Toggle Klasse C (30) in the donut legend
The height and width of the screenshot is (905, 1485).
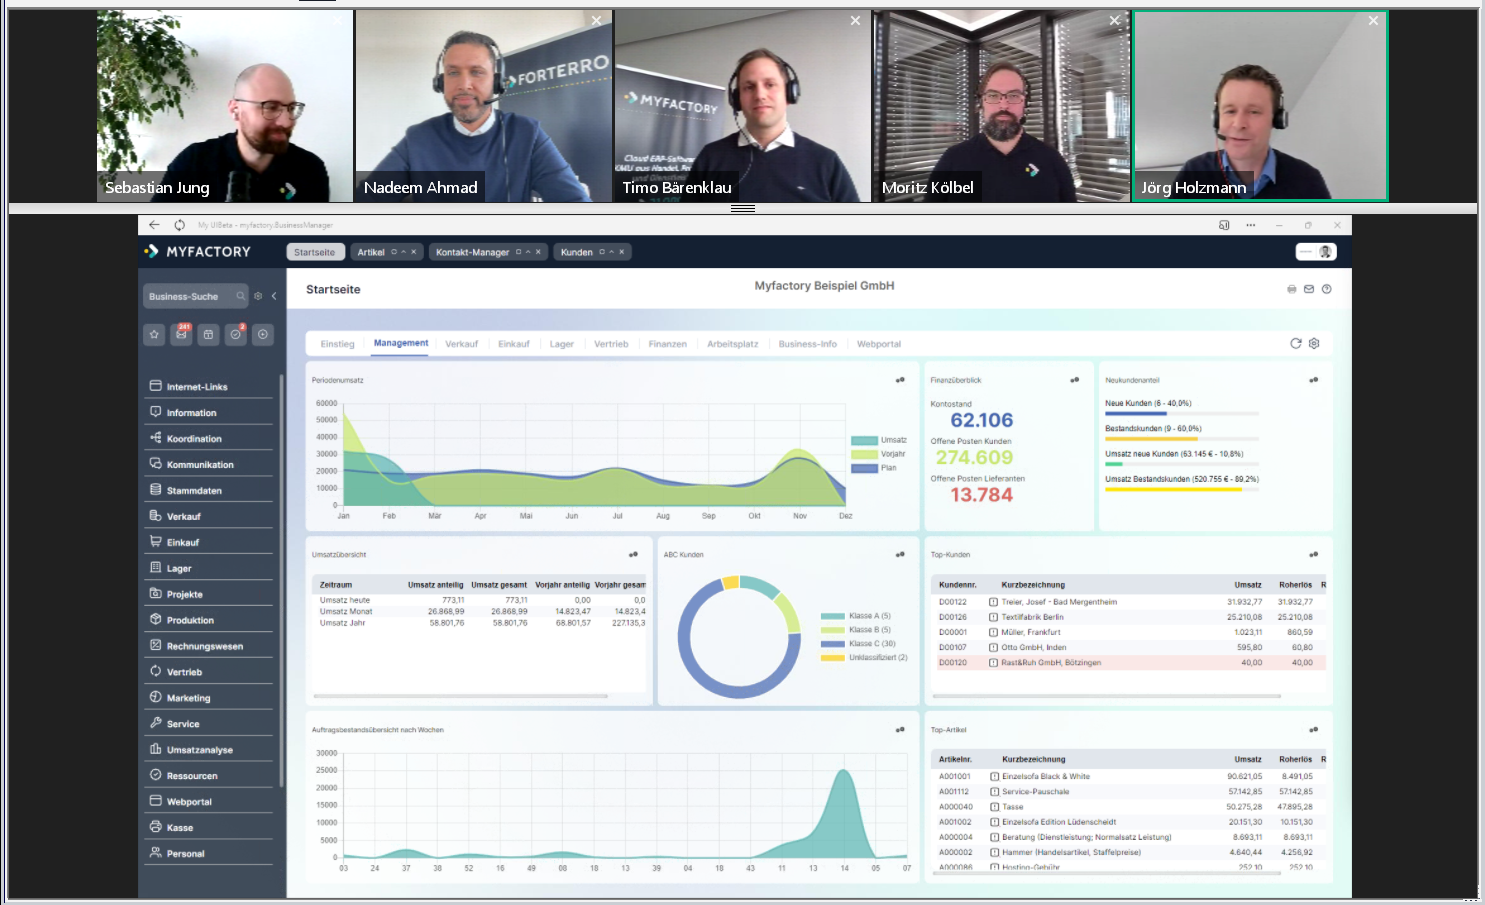point(858,644)
